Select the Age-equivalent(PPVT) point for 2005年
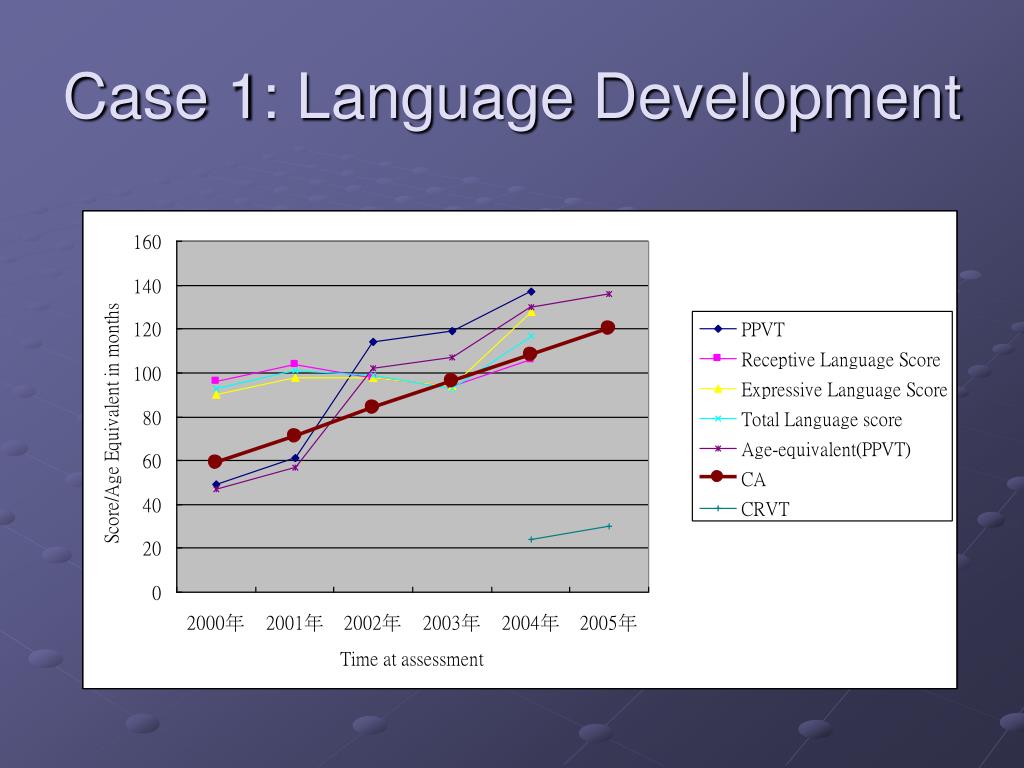Screen dimensions: 1024x768 (x=609, y=294)
